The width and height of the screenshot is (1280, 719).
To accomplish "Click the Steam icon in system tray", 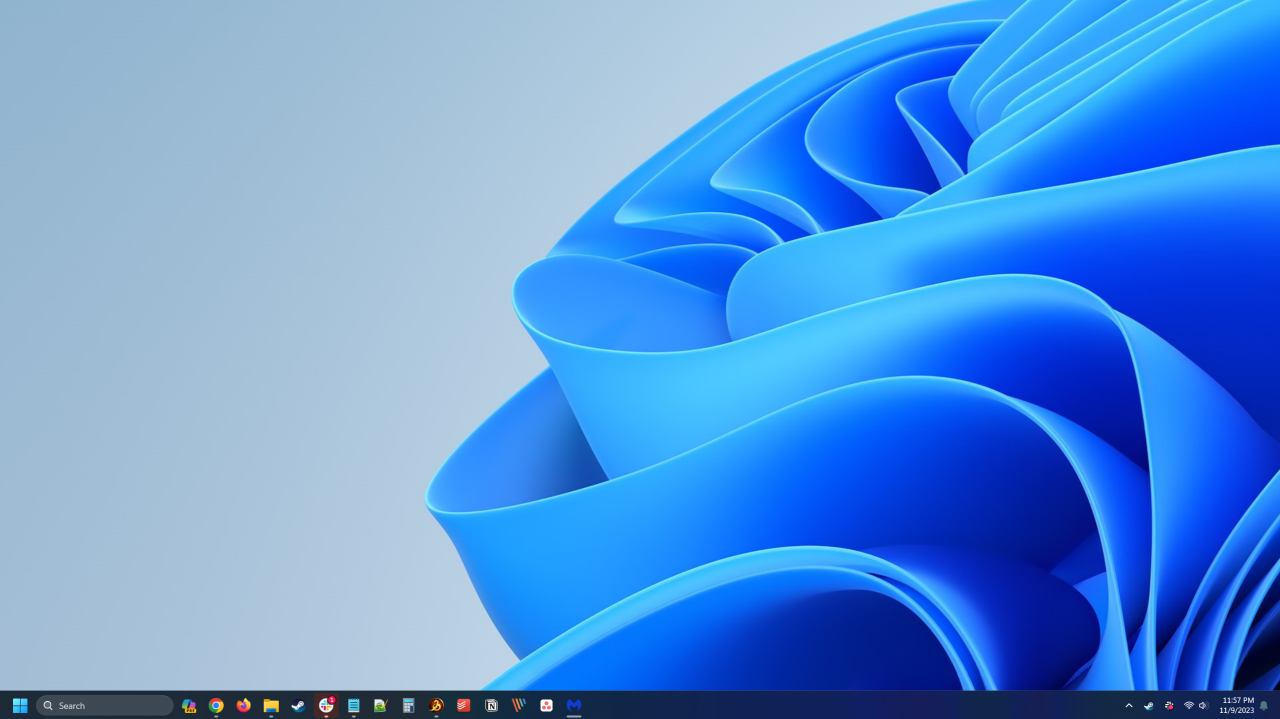I will (1149, 705).
